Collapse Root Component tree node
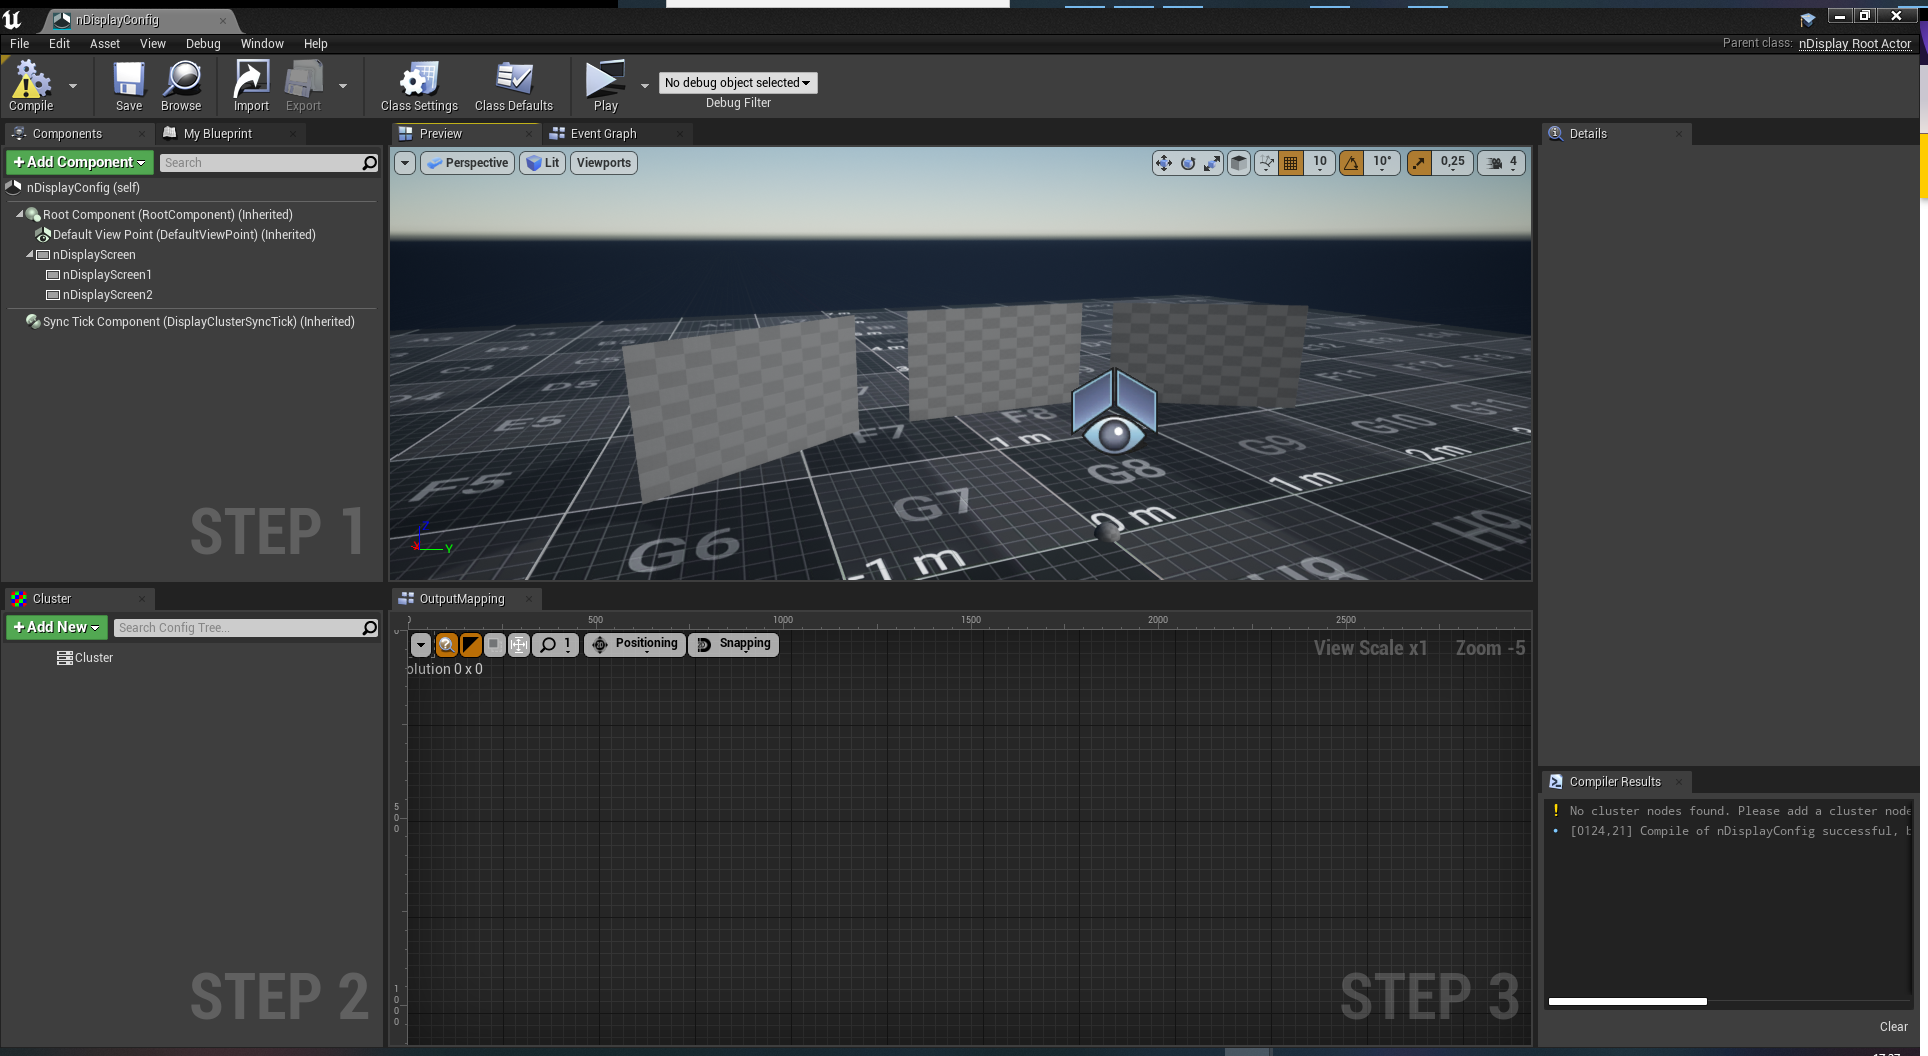This screenshot has width=1928, height=1056. pos(20,214)
